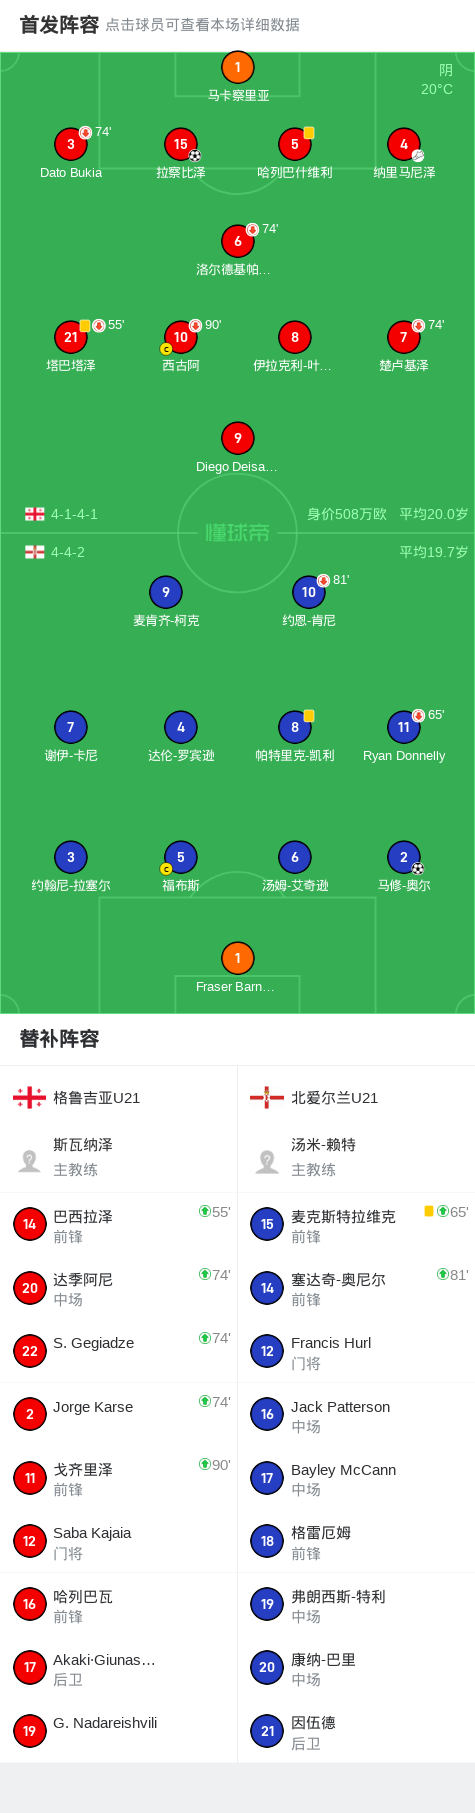Viewport: 475px width, 1813px height.
Task: Open substitute 巴西拉泽 number 14 row
Action: pyautogui.click(x=118, y=1225)
